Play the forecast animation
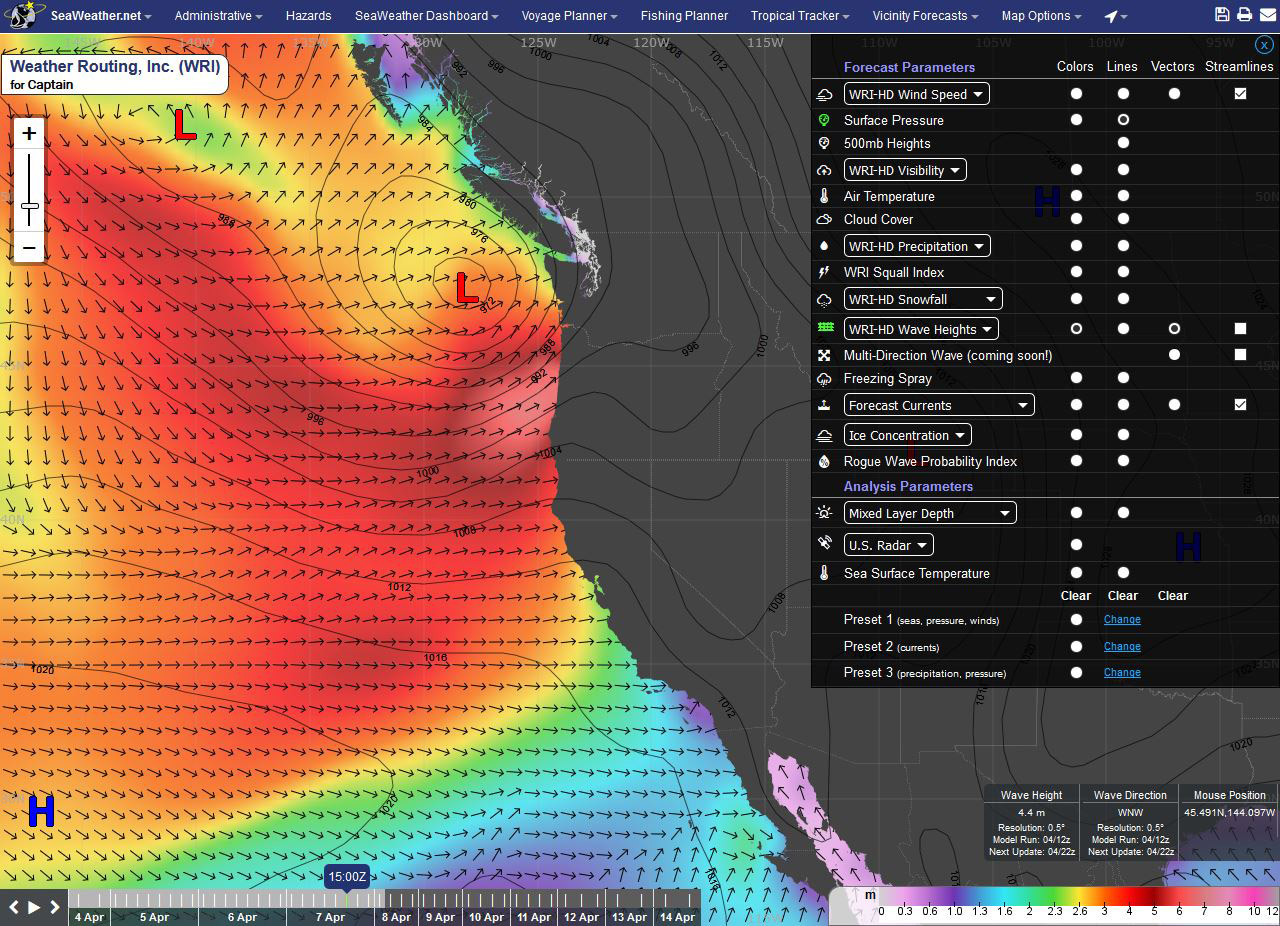 click(34, 907)
